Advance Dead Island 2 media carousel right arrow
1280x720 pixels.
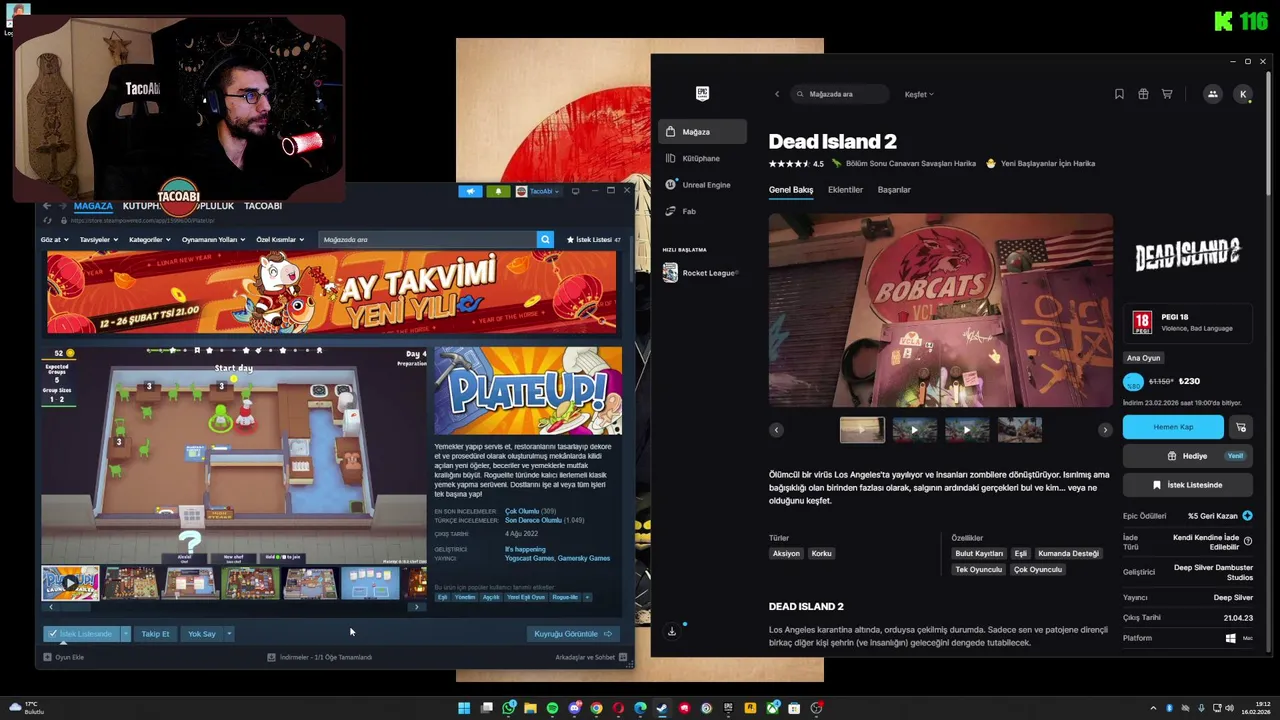pyautogui.click(x=1105, y=430)
